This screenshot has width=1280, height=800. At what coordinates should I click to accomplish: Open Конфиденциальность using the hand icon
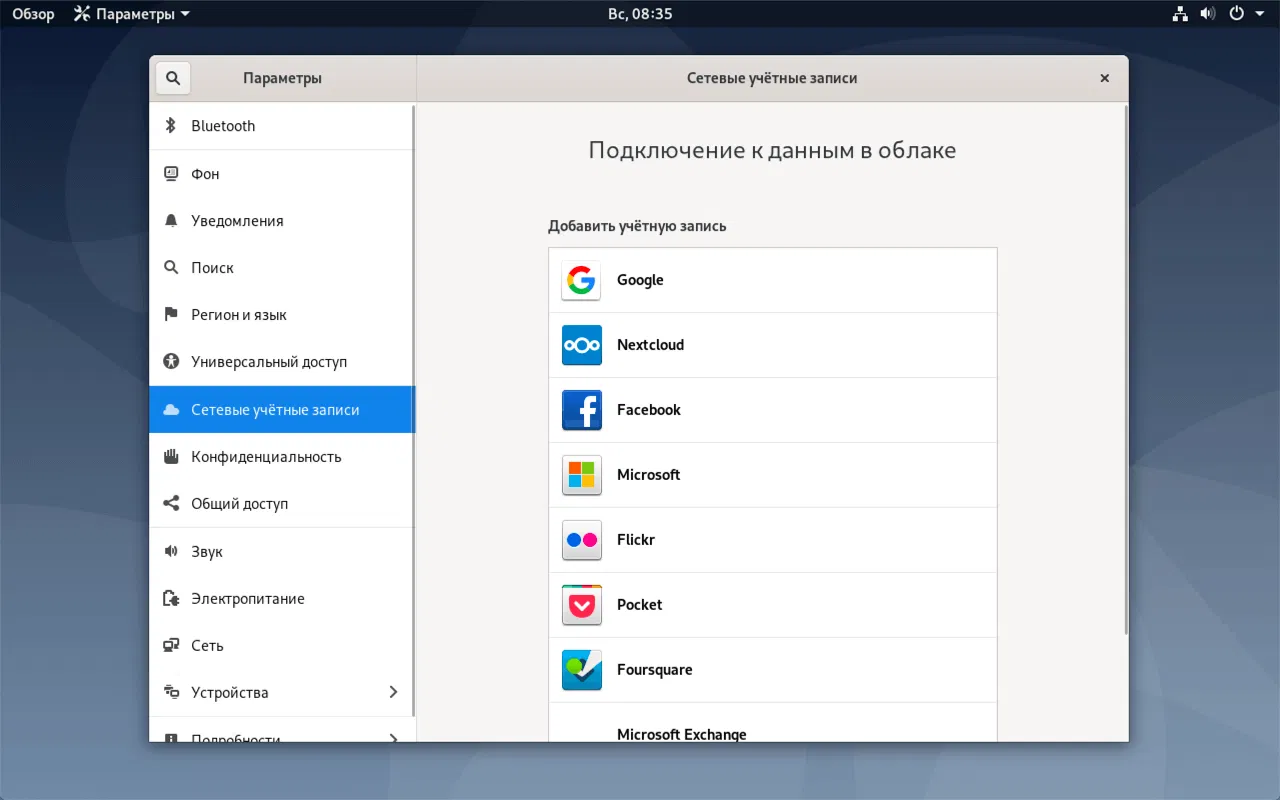(171, 456)
